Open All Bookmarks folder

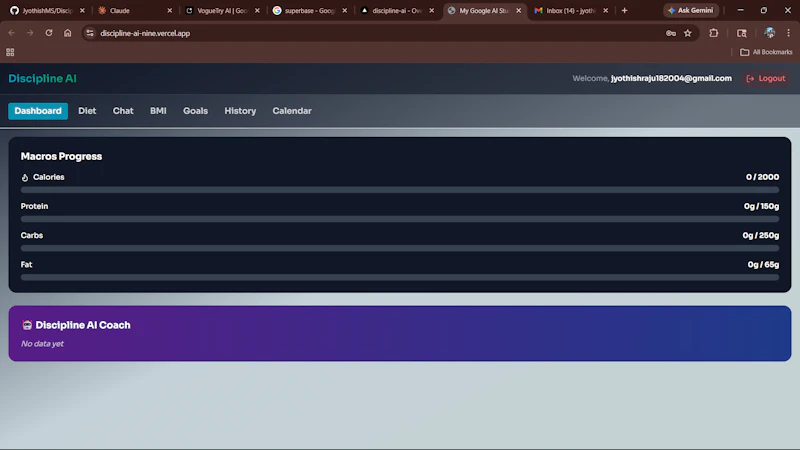tap(766, 52)
